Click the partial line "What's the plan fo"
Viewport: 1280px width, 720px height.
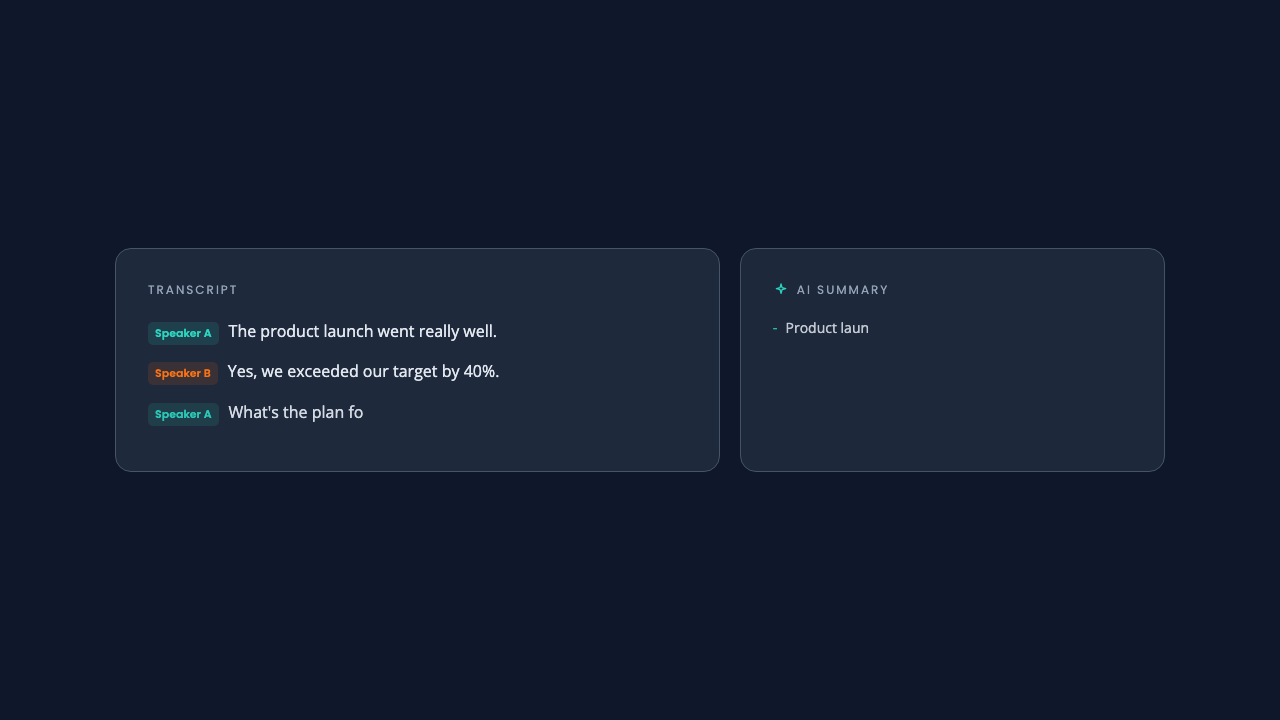(295, 412)
